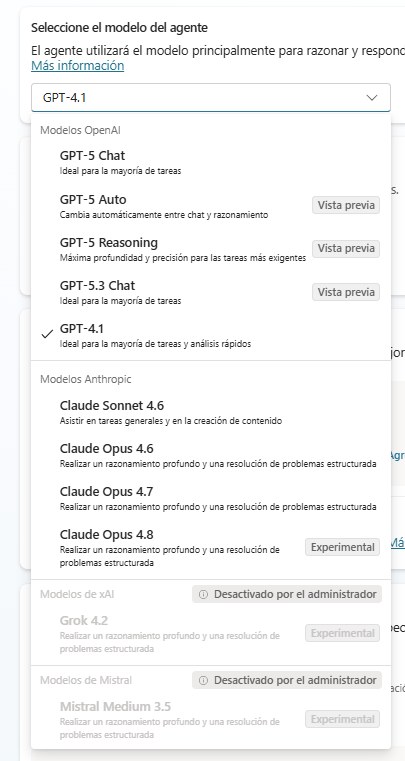This screenshot has width=405, height=761.
Task: Click Vista previa badge next to GPT-5 Auto
Action: click(x=346, y=205)
